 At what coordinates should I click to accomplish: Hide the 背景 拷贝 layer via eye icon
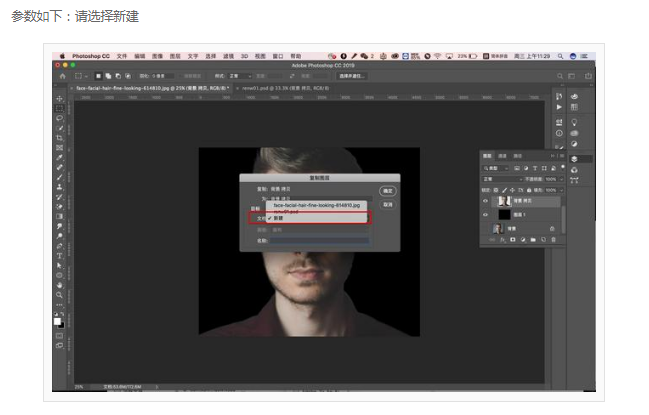pos(486,201)
